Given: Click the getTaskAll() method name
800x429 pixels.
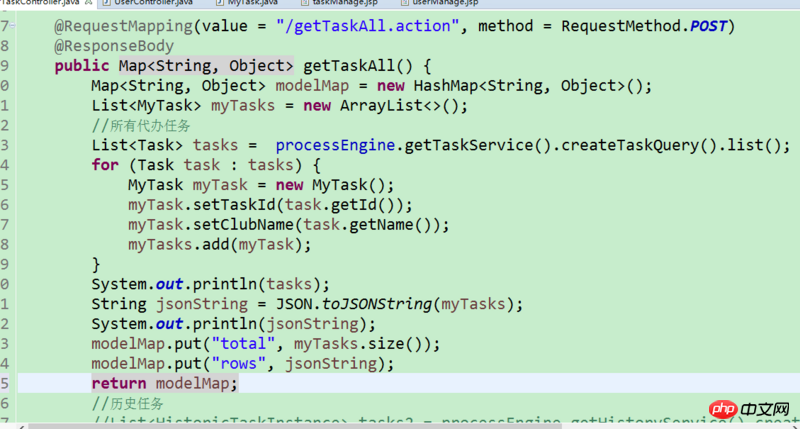Looking at the screenshot, I should 358,66.
